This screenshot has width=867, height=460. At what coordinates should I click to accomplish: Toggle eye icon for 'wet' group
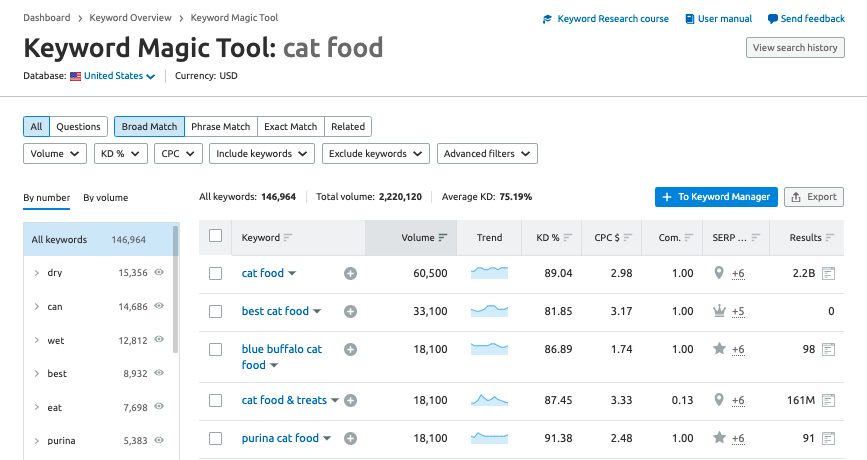pyautogui.click(x=159, y=339)
